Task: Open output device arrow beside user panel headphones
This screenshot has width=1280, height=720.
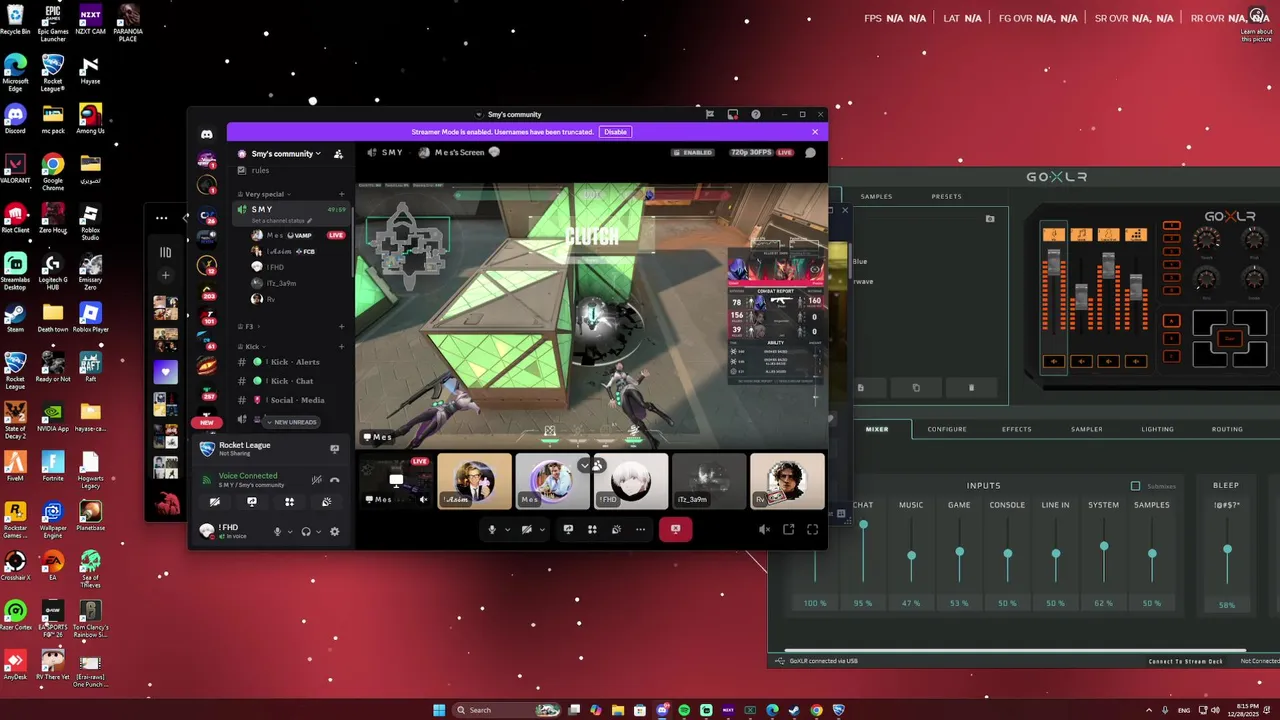Action: [x=319, y=532]
